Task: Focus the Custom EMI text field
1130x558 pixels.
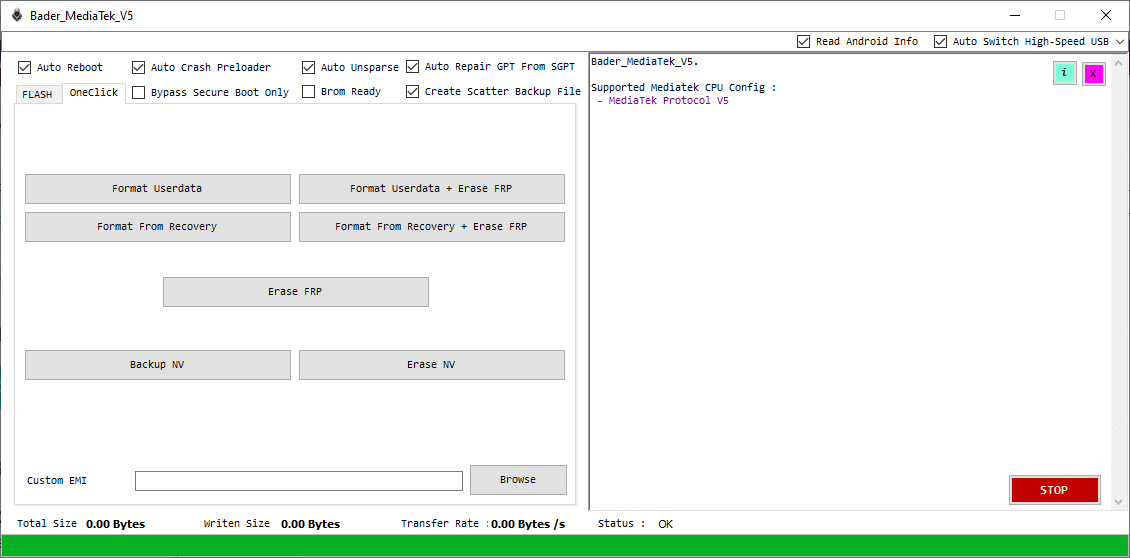Action: 298,481
